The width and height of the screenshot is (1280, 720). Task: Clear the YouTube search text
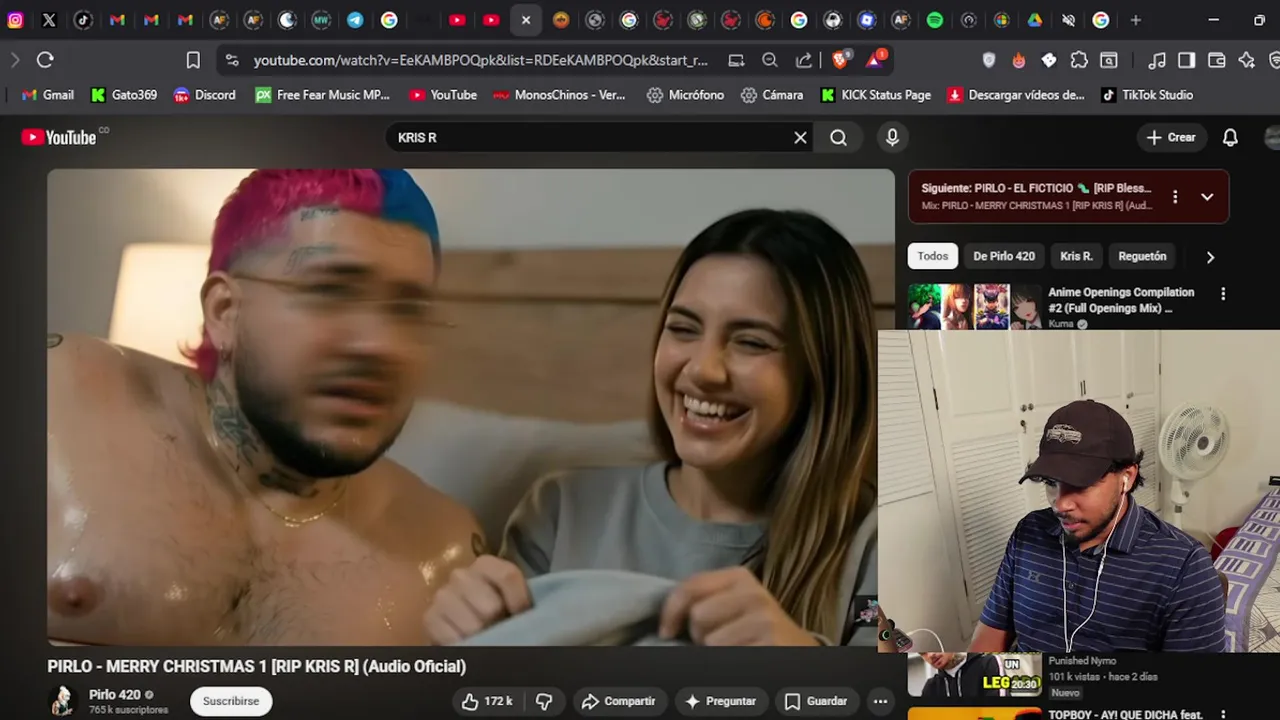800,138
